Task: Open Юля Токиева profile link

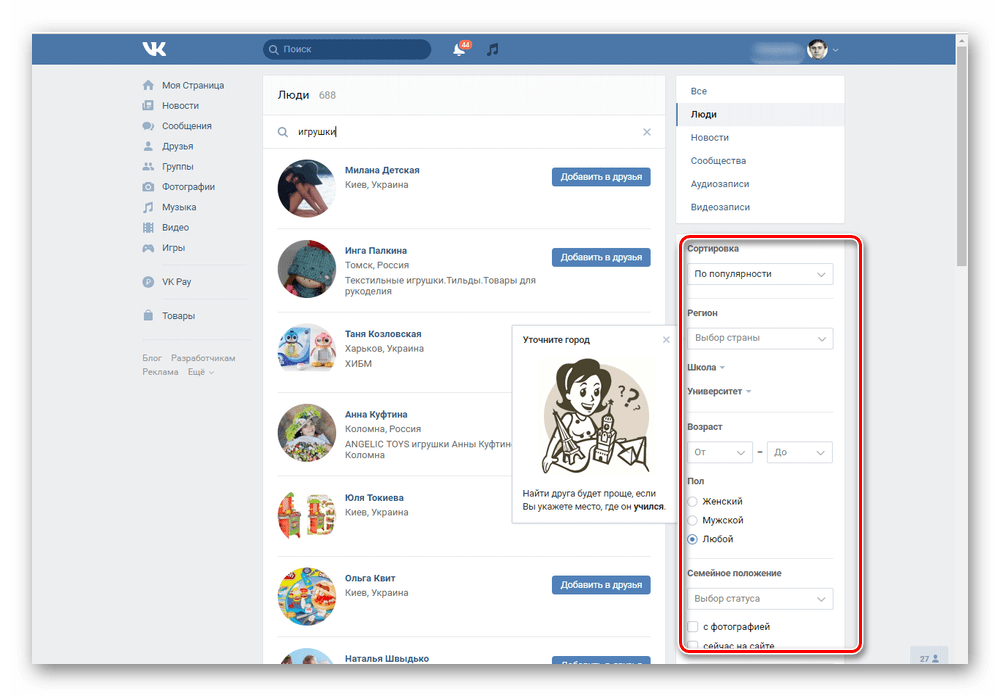Action: [374, 498]
